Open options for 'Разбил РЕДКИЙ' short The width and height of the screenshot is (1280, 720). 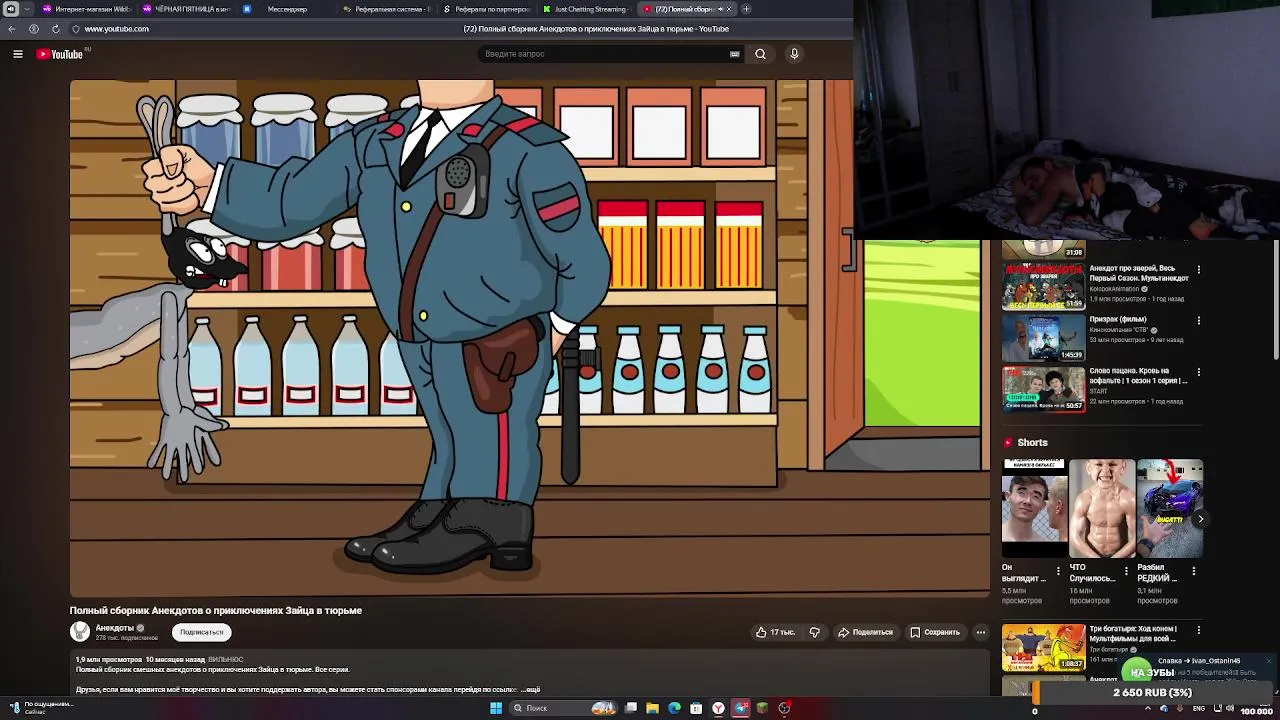[1193, 571]
